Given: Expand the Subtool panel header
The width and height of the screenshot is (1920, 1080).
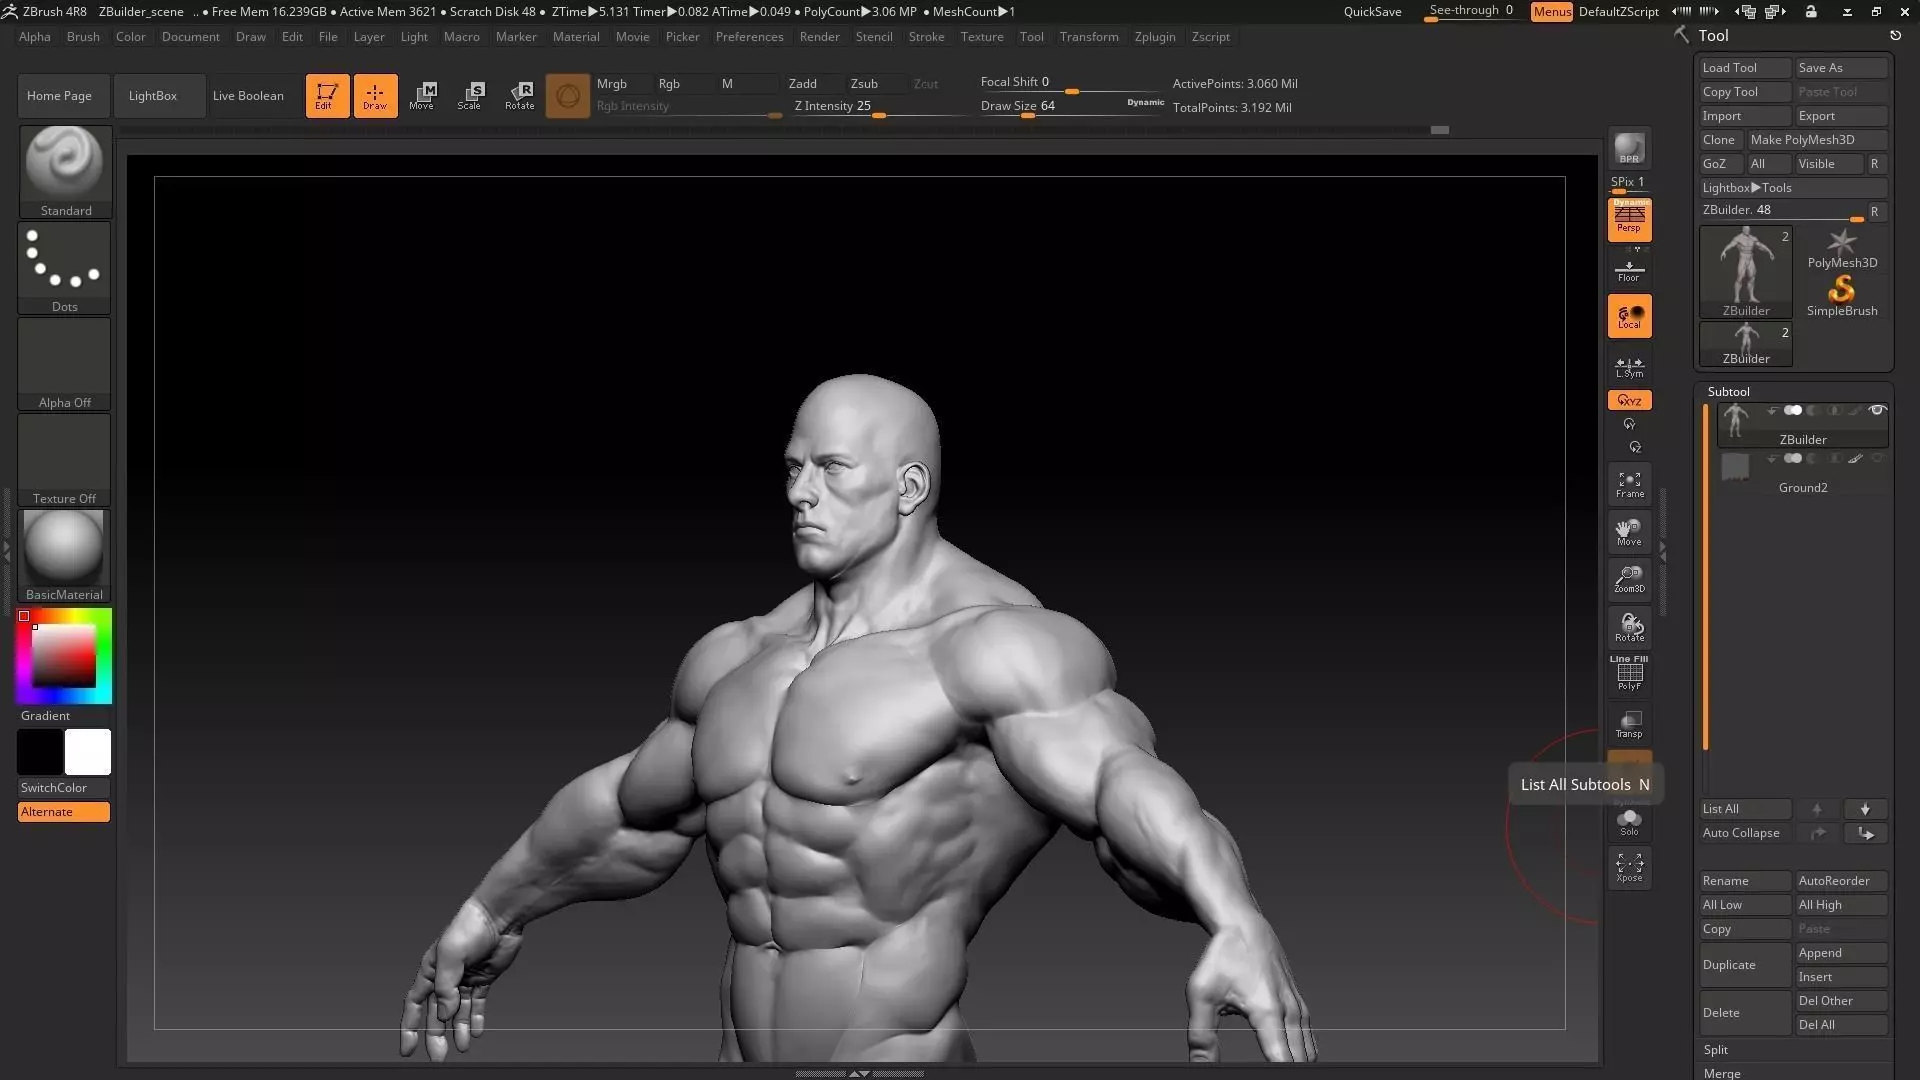Looking at the screenshot, I should 1728,391.
